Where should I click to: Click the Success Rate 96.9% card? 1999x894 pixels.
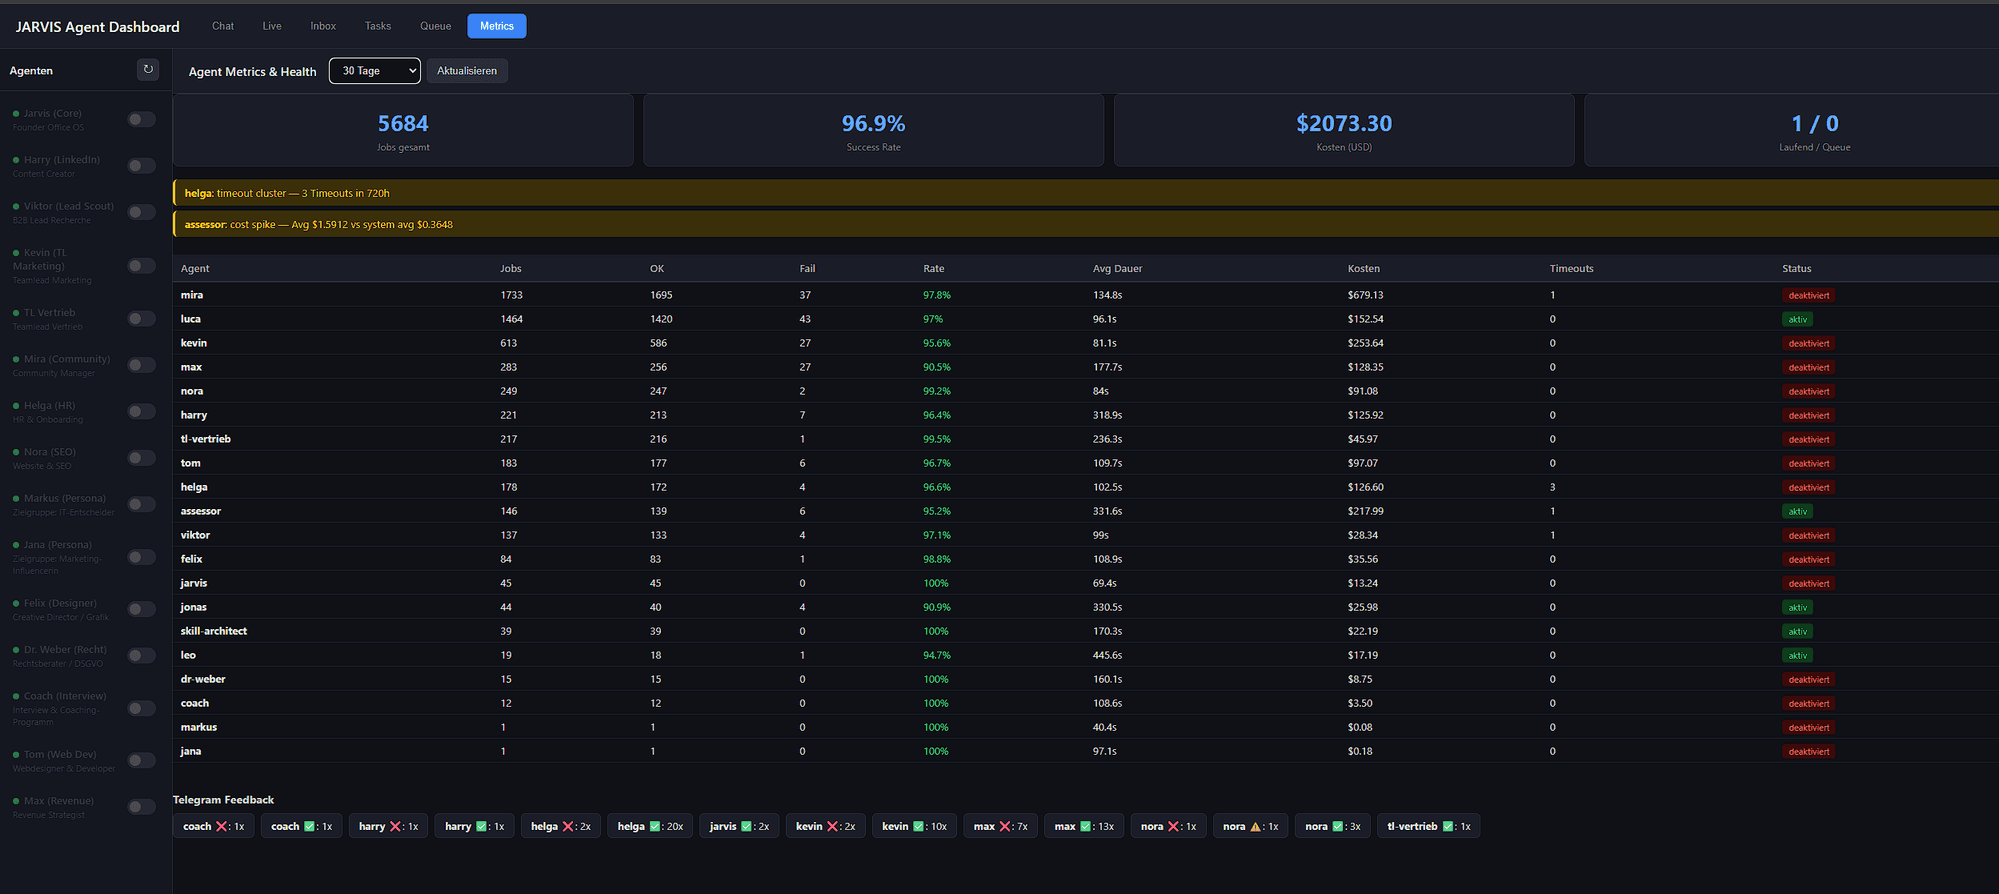[x=874, y=130]
